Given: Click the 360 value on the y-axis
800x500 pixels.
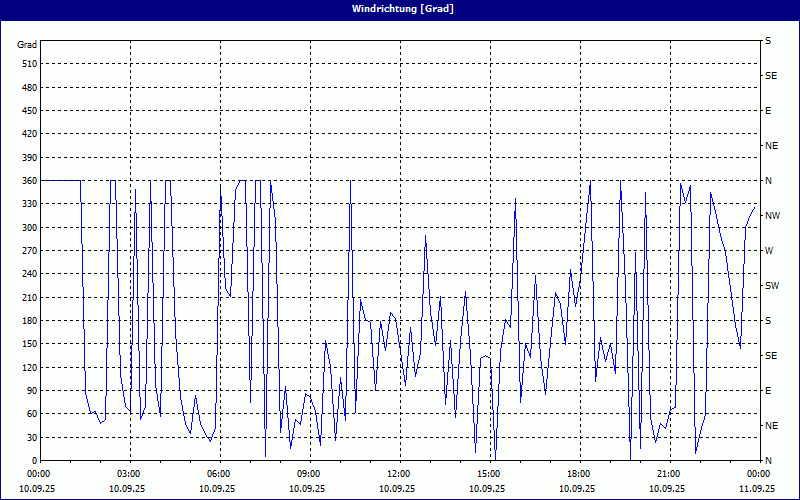Looking at the screenshot, I should pyautogui.click(x=27, y=180).
